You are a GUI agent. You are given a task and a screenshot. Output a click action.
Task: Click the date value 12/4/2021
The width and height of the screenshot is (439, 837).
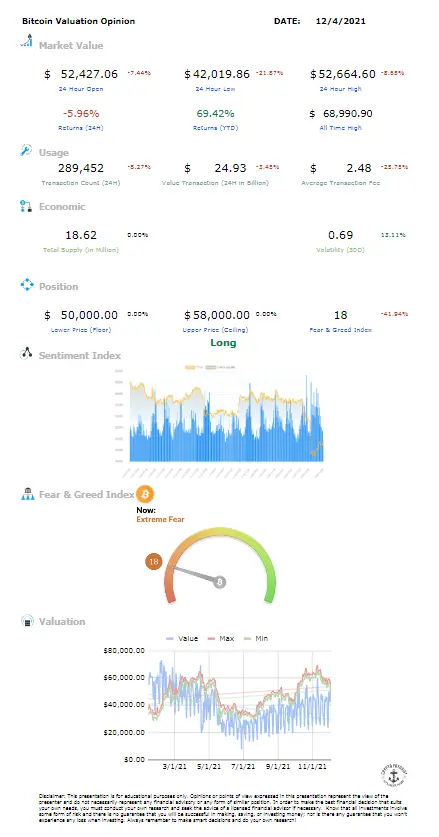[x=341, y=21]
